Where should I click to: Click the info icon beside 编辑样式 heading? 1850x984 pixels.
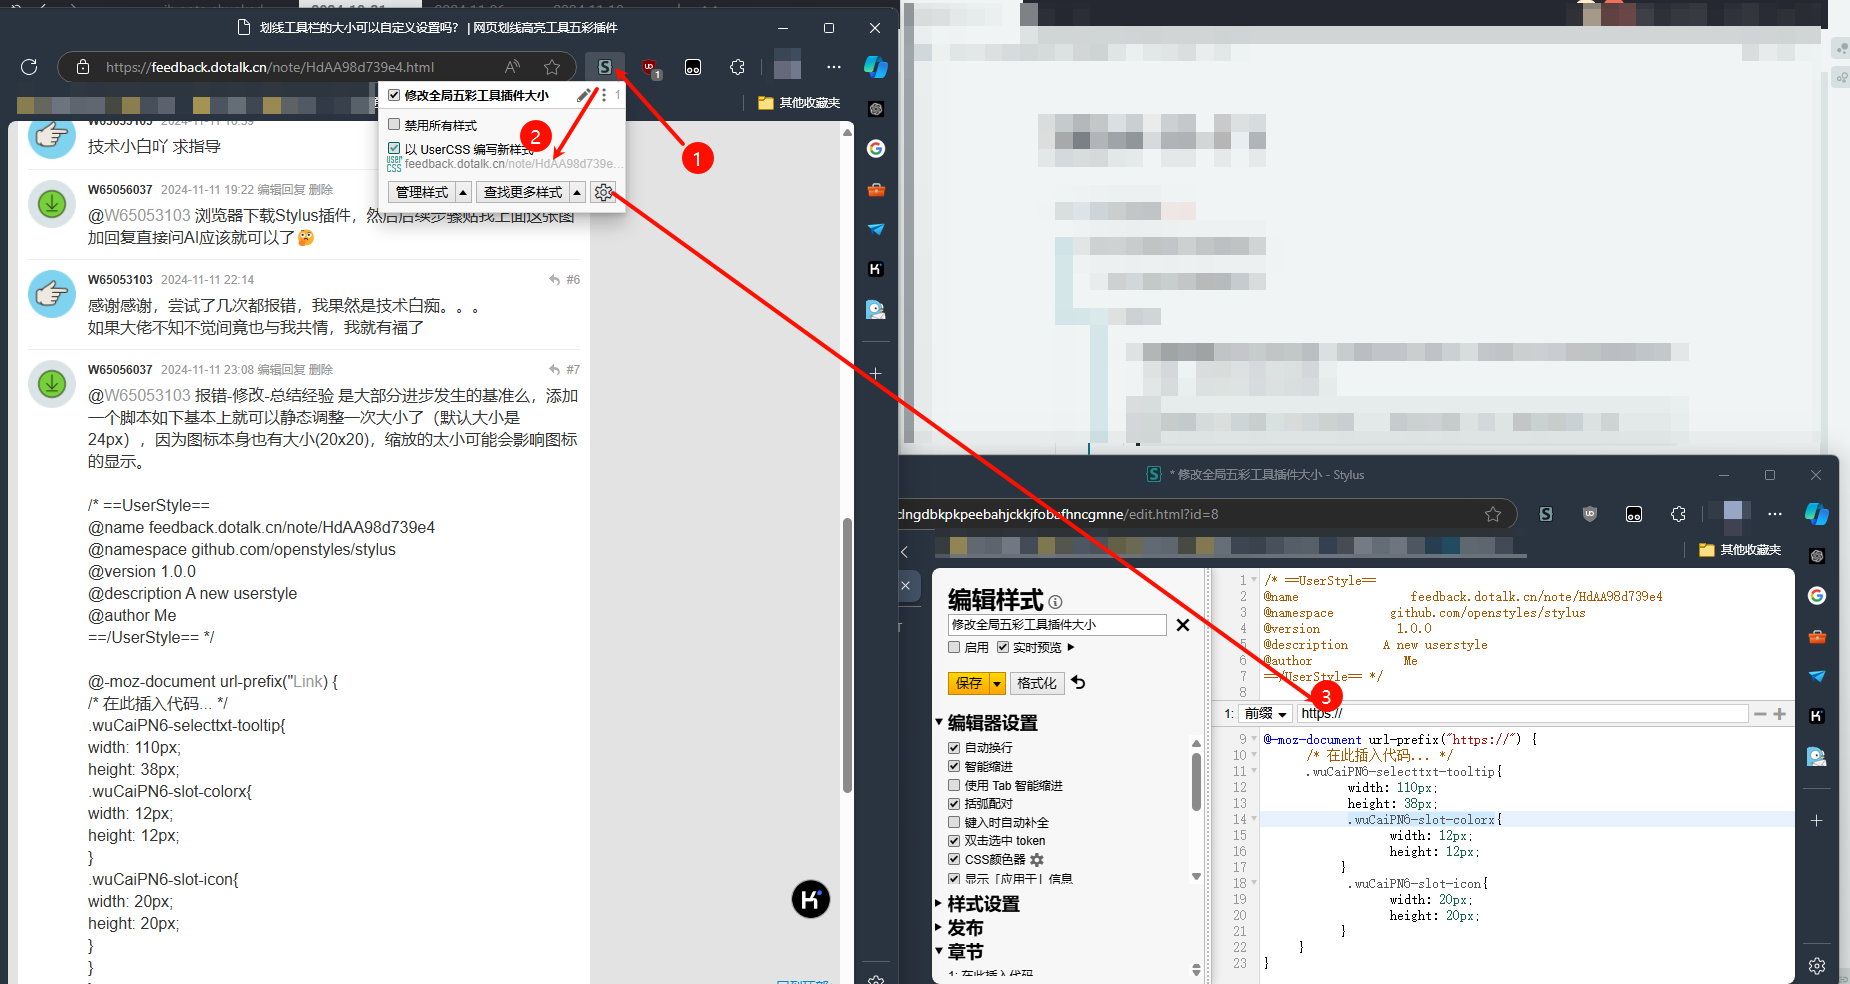click(1055, 602)
